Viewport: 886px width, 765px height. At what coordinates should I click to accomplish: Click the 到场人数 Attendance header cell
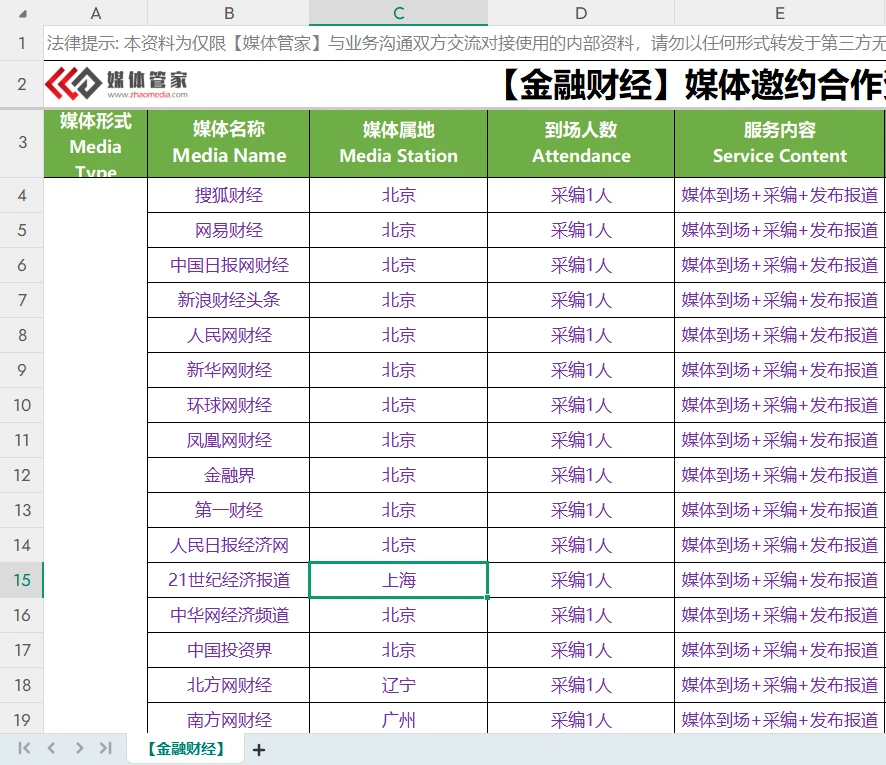581,144
